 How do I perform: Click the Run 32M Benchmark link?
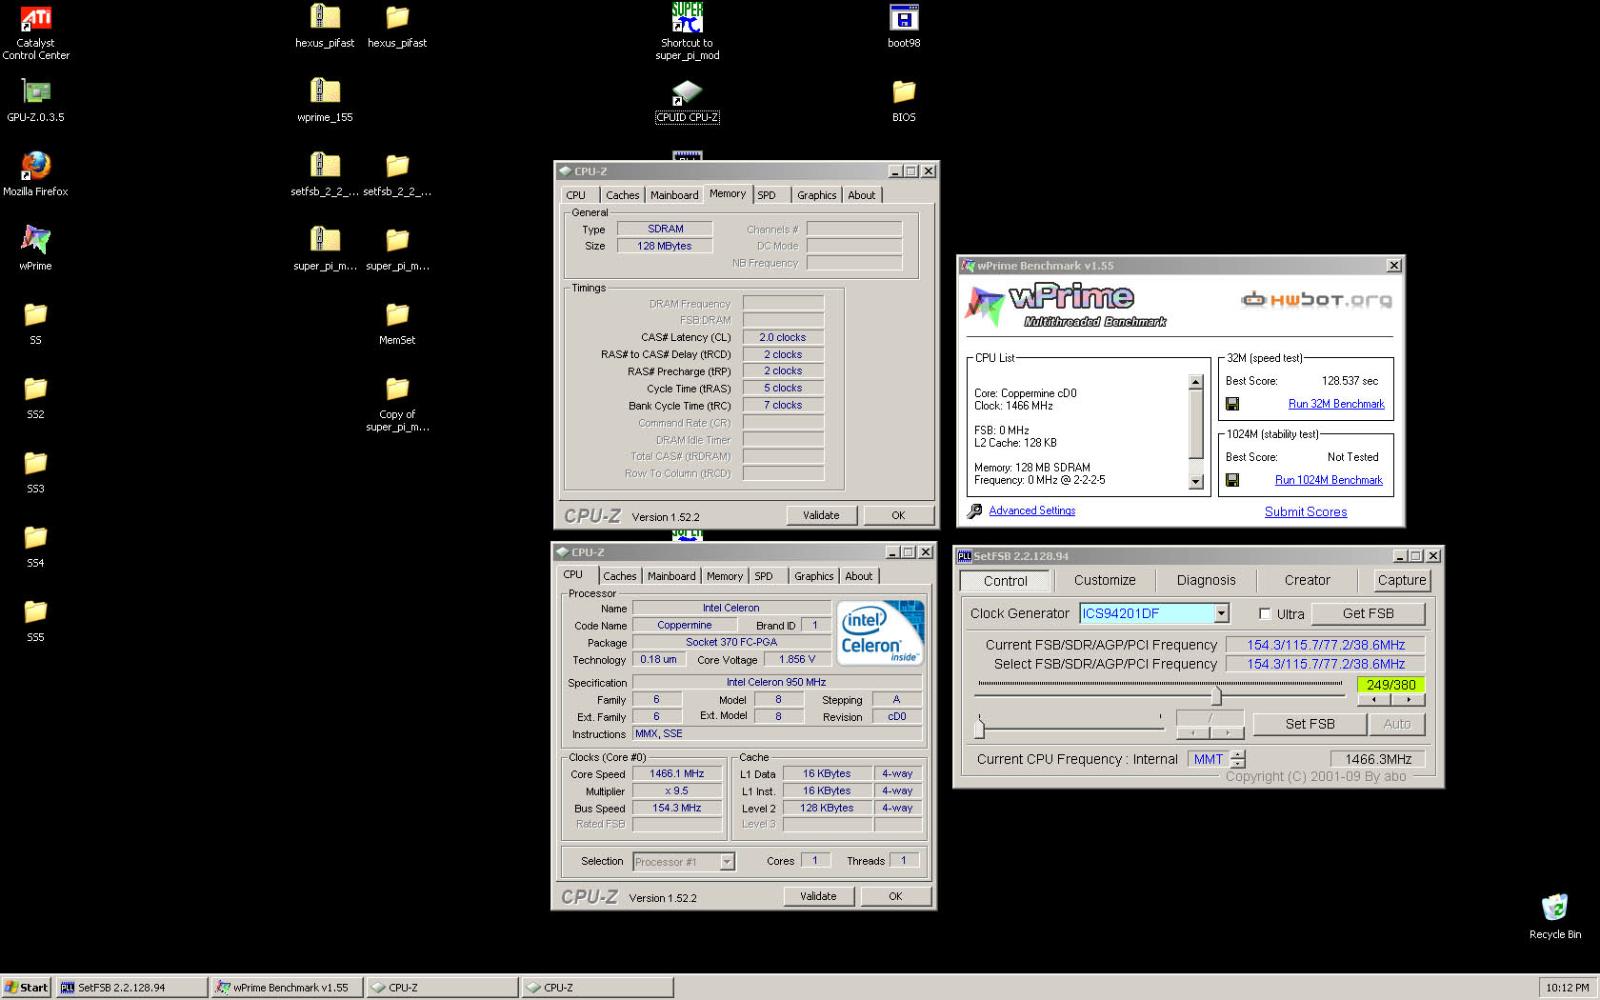(1336, 404)
